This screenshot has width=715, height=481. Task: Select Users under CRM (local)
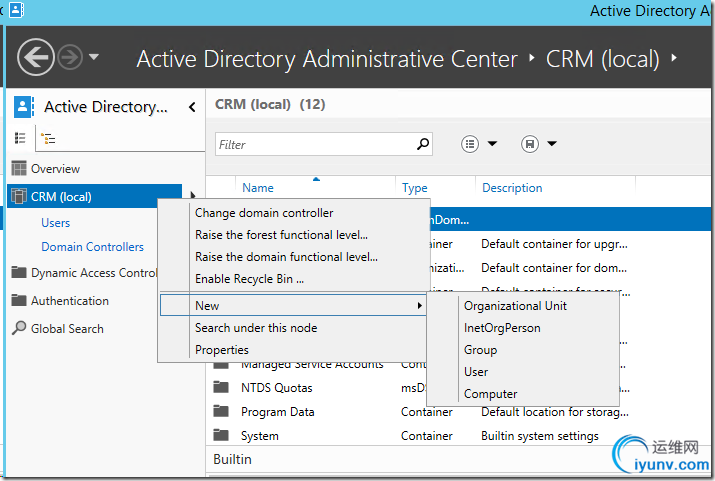tap(56, 223)
